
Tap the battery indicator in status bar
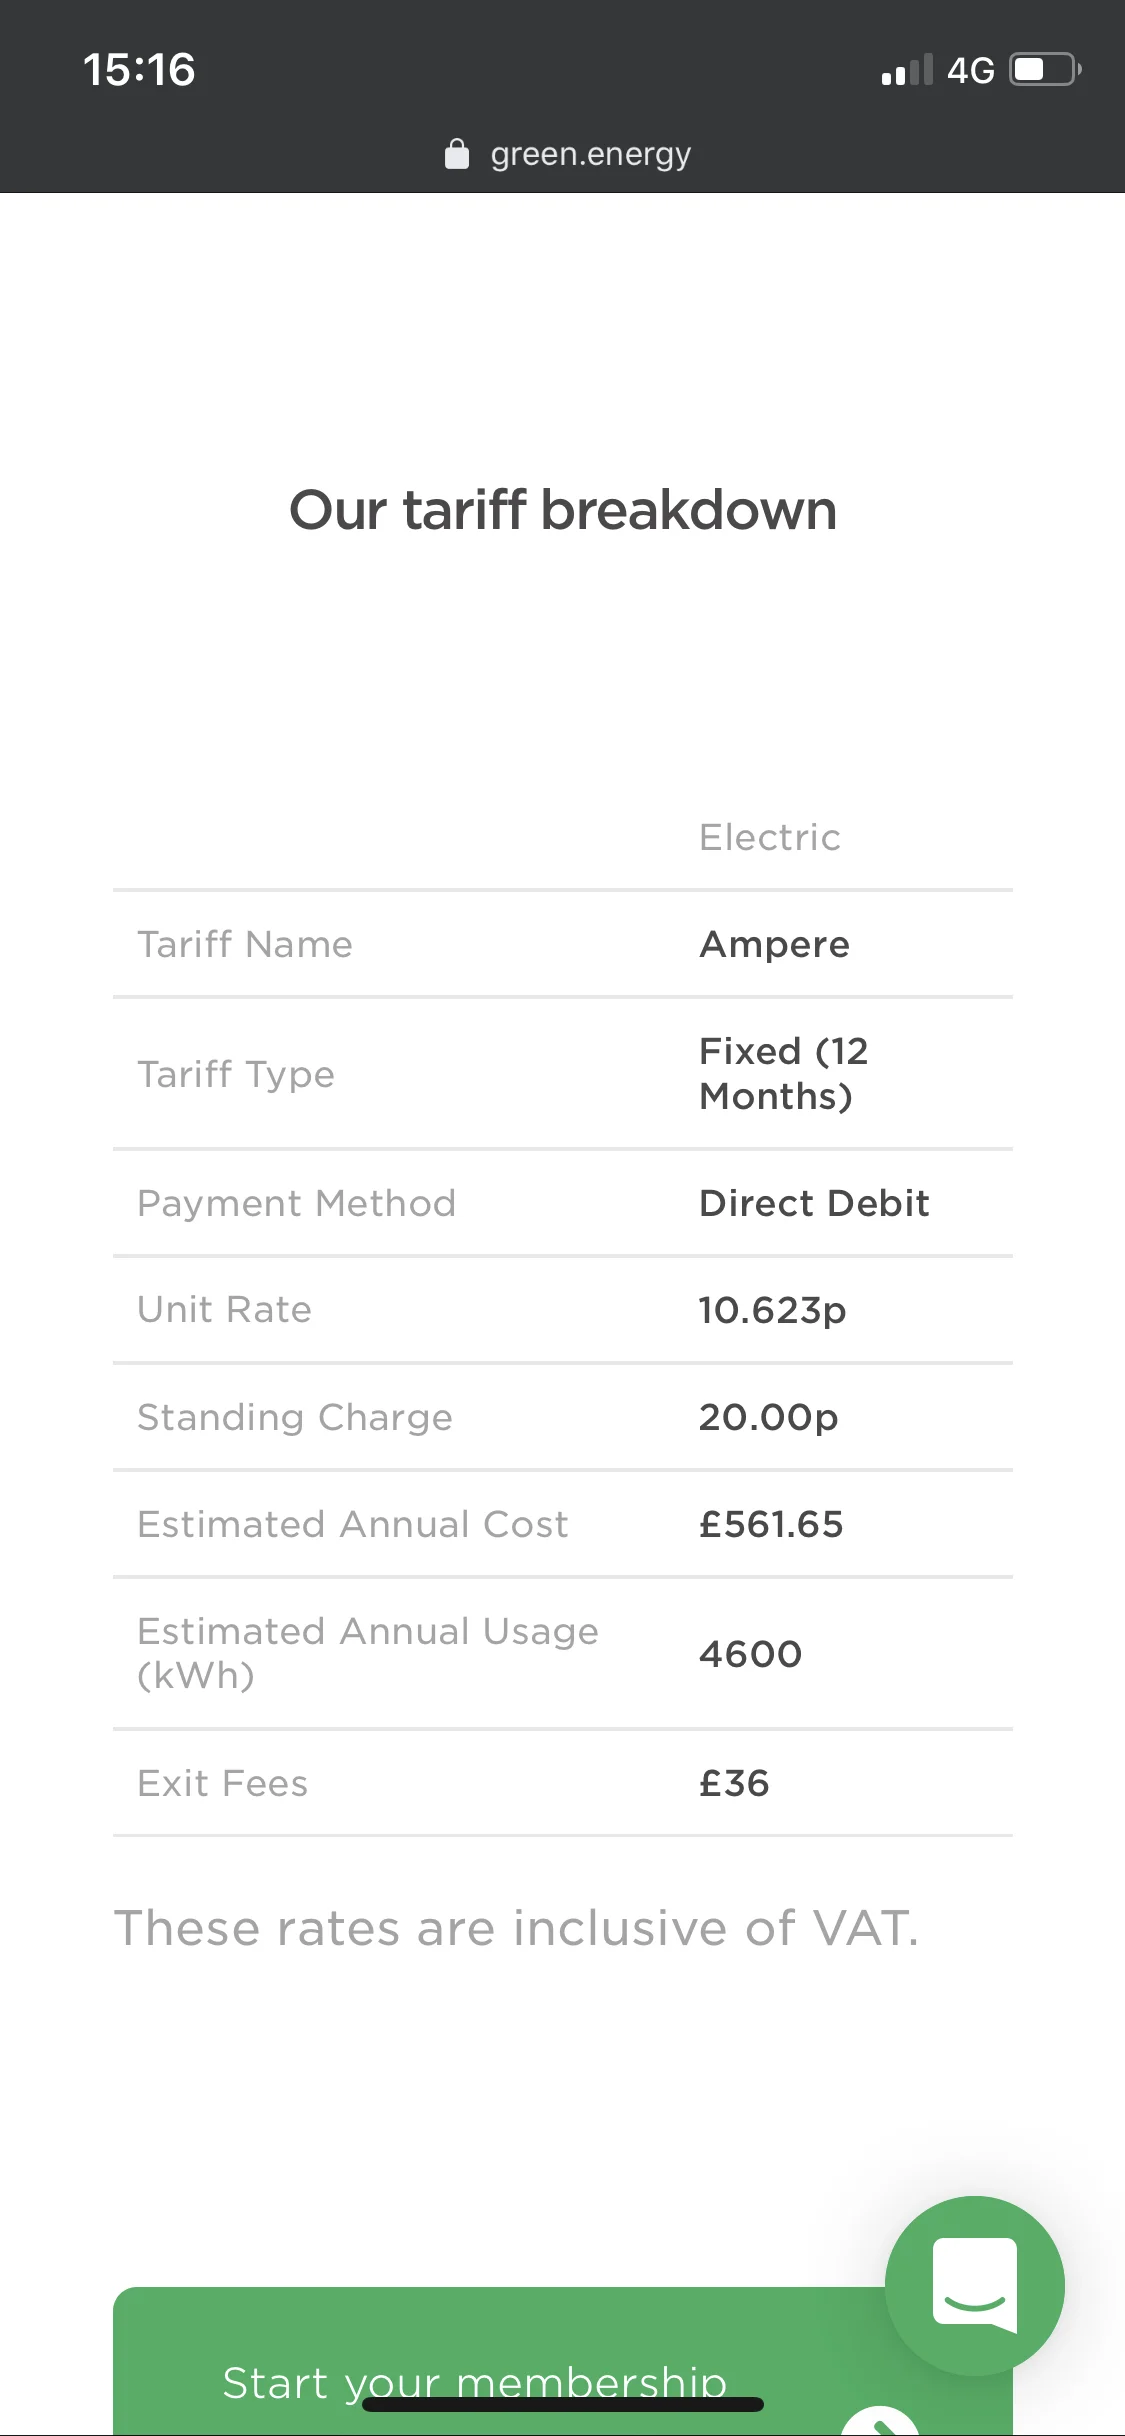pyautogui.click(x=1045, y=70)
